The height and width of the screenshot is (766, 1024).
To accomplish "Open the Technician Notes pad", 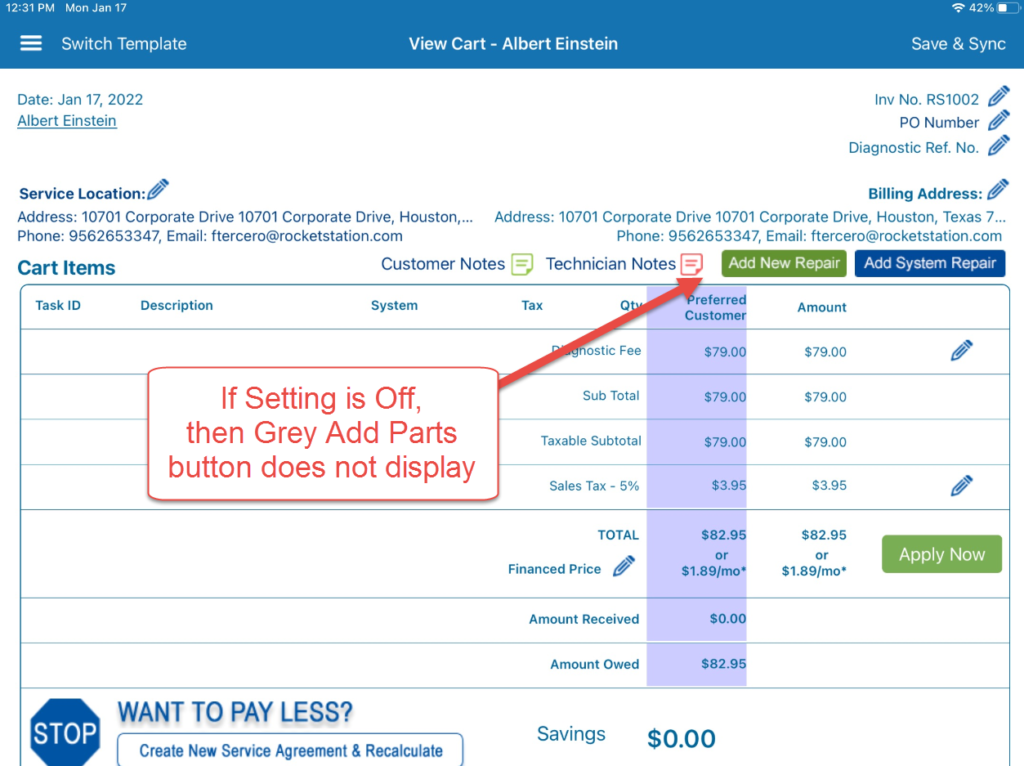I will (691, 264).
